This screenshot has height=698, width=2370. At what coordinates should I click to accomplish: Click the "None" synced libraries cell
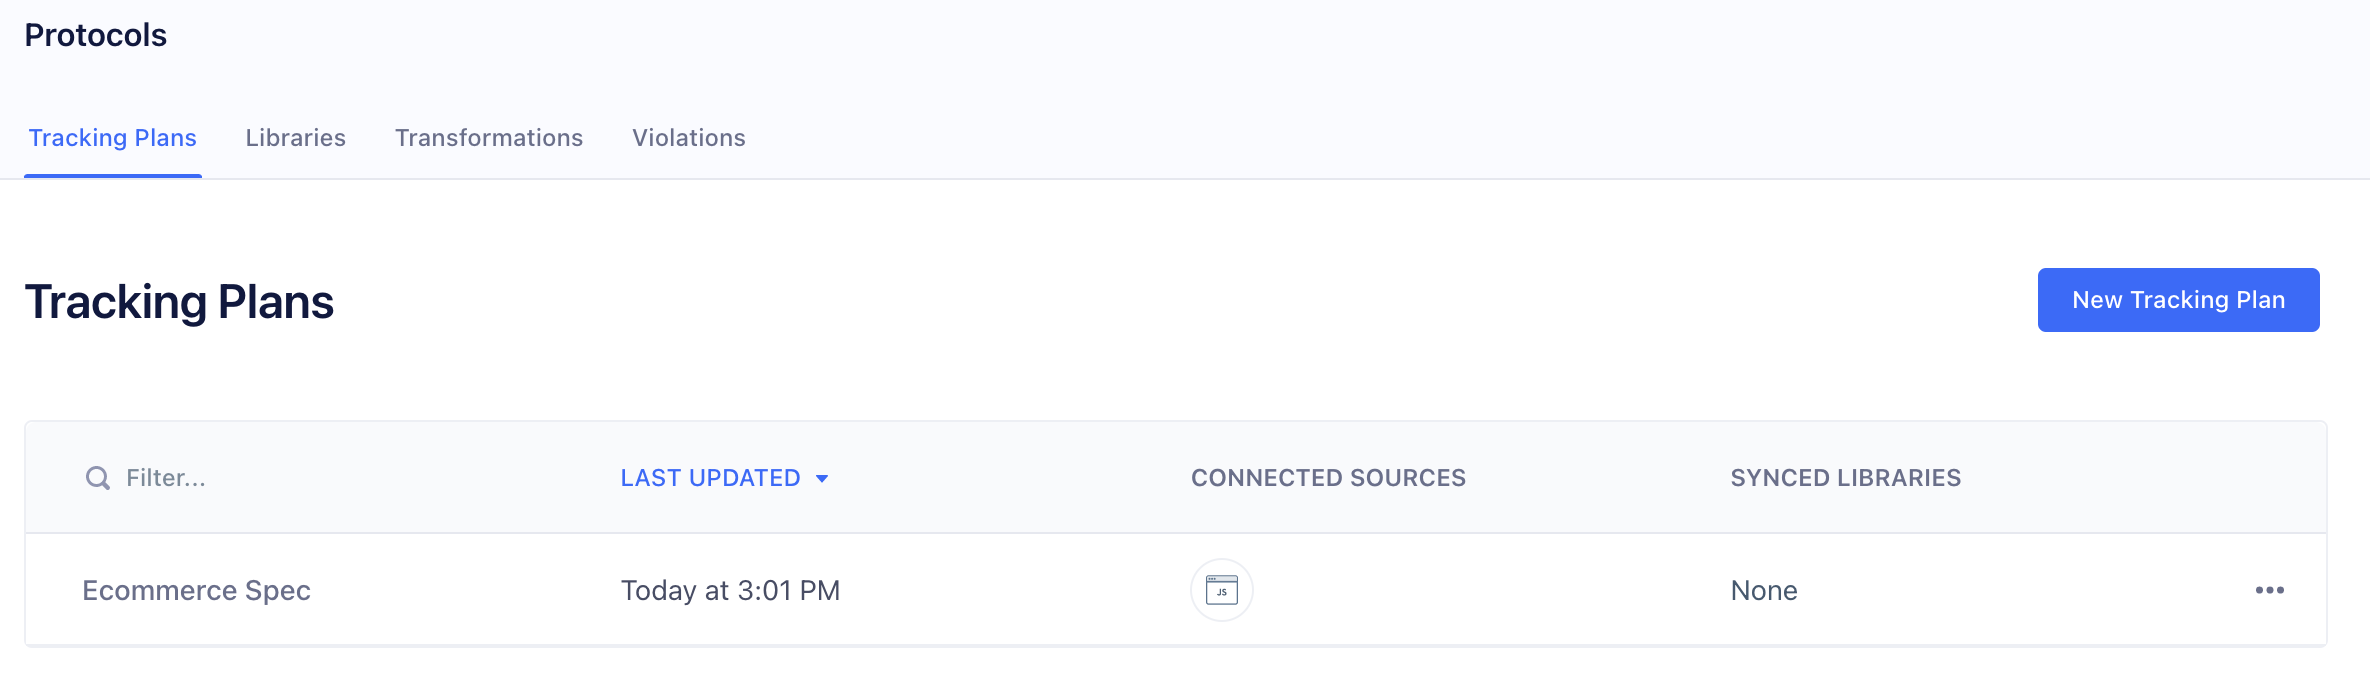tap(1764, 590)
